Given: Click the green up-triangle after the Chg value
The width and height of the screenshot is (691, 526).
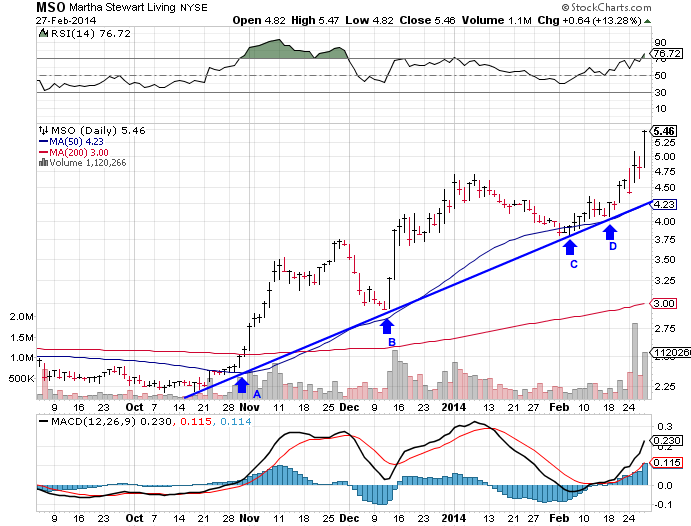Looking at the screenshot, I should pyautogui.click(x=647, y=21).
